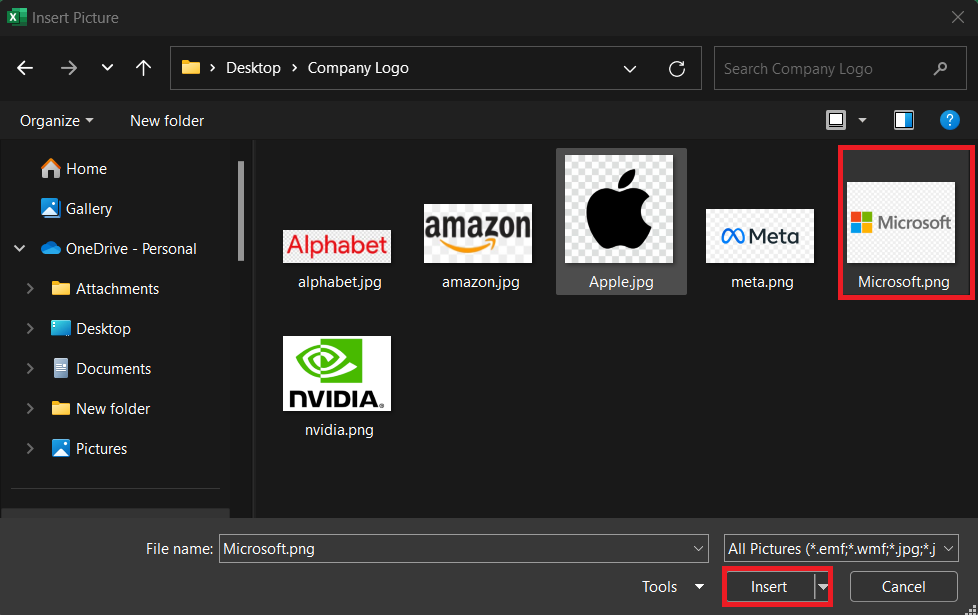
Task: Expand the Pictures node
Action: (x=30, y=448)
